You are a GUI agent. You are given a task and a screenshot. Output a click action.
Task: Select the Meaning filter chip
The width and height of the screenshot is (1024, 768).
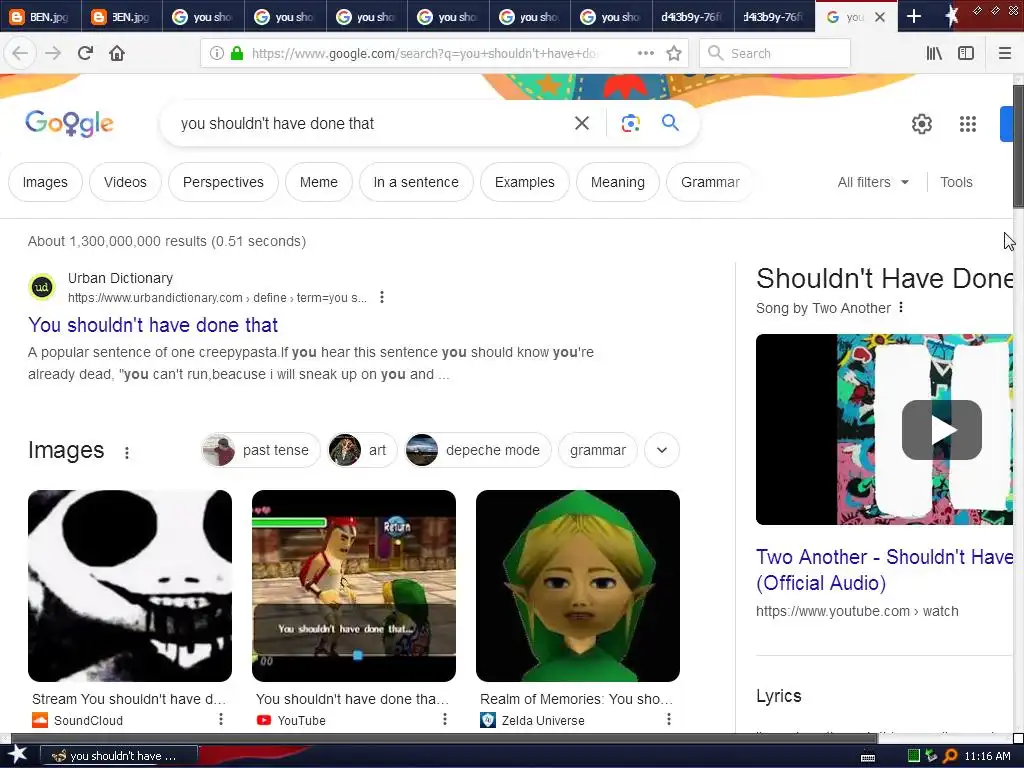(618, 182)
